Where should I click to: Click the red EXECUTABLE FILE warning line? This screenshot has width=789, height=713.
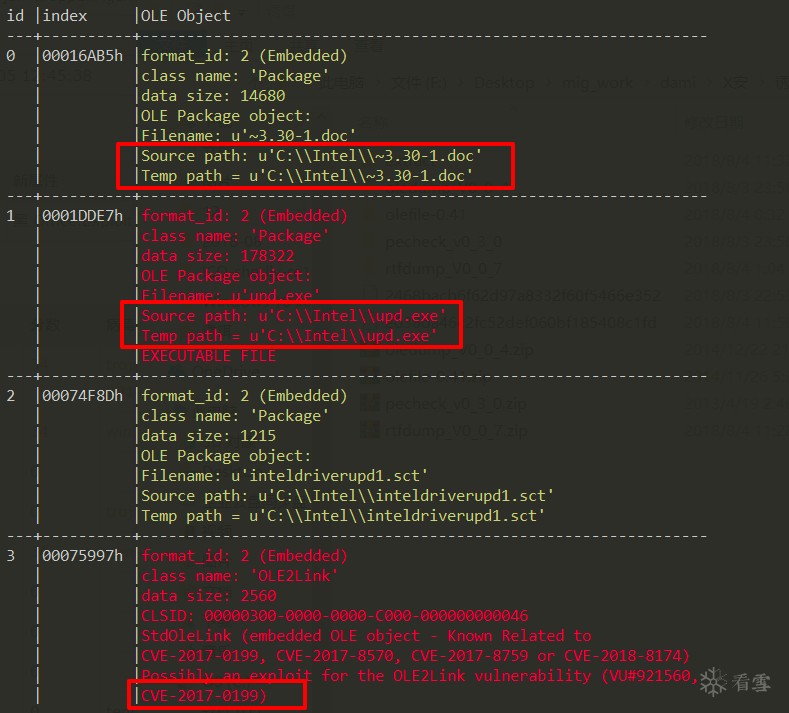(208, 356)
